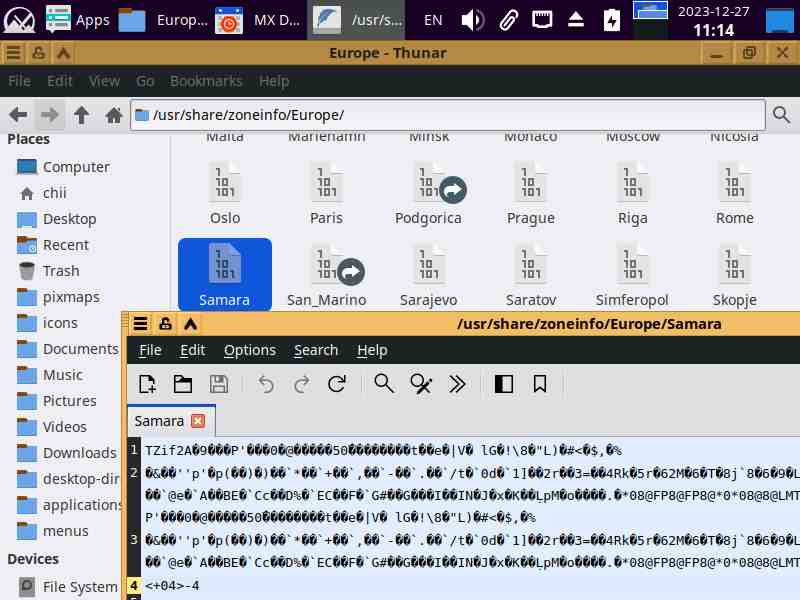Screen dimensions: 800x600
Task: Save the file with the floppy icon
Action: 219,384
